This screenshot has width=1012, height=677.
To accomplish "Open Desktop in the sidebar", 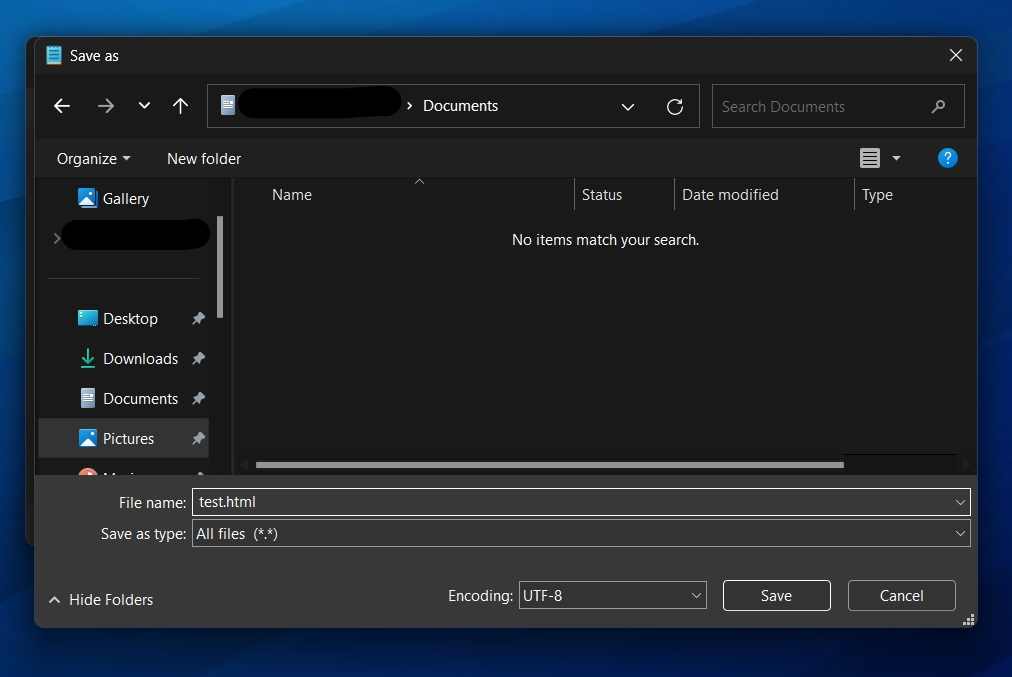I will click(x=130, y=319).
